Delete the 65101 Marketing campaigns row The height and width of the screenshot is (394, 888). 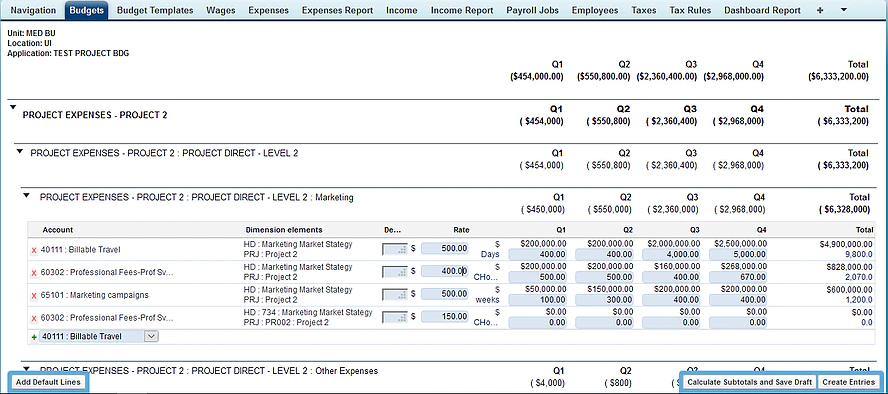(34, 296)
